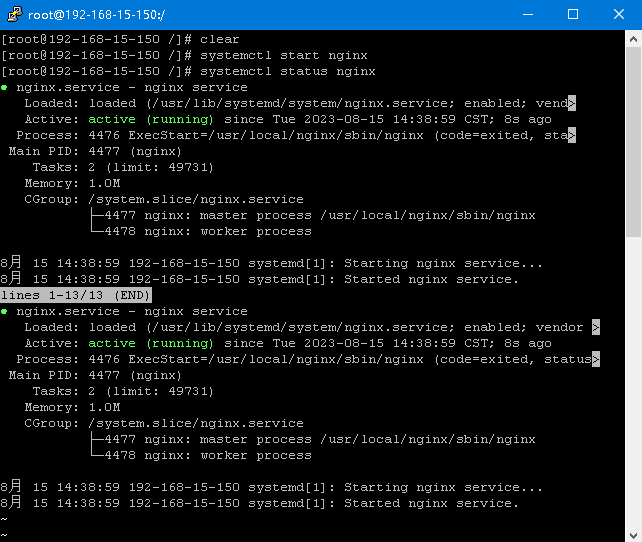Click the 'lines 1-13/13 (END)' pager status

(x=76, y=295)
